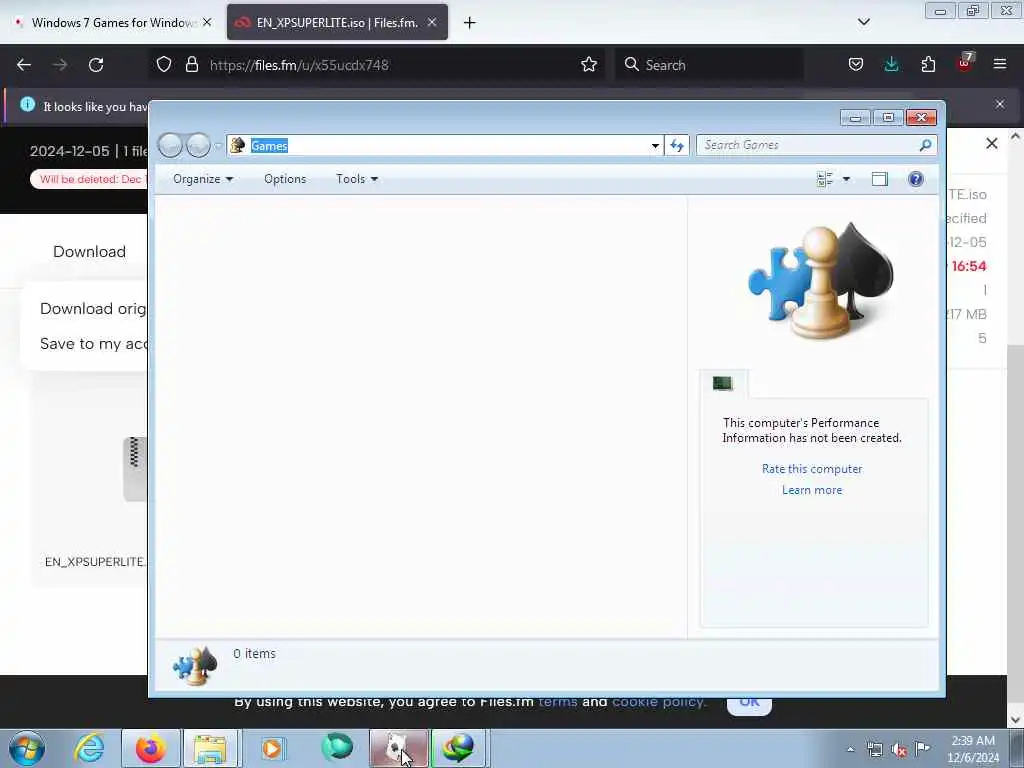Switch to Windows 7 Games browser tab
1024x768 pixels.
click(114, 22)
